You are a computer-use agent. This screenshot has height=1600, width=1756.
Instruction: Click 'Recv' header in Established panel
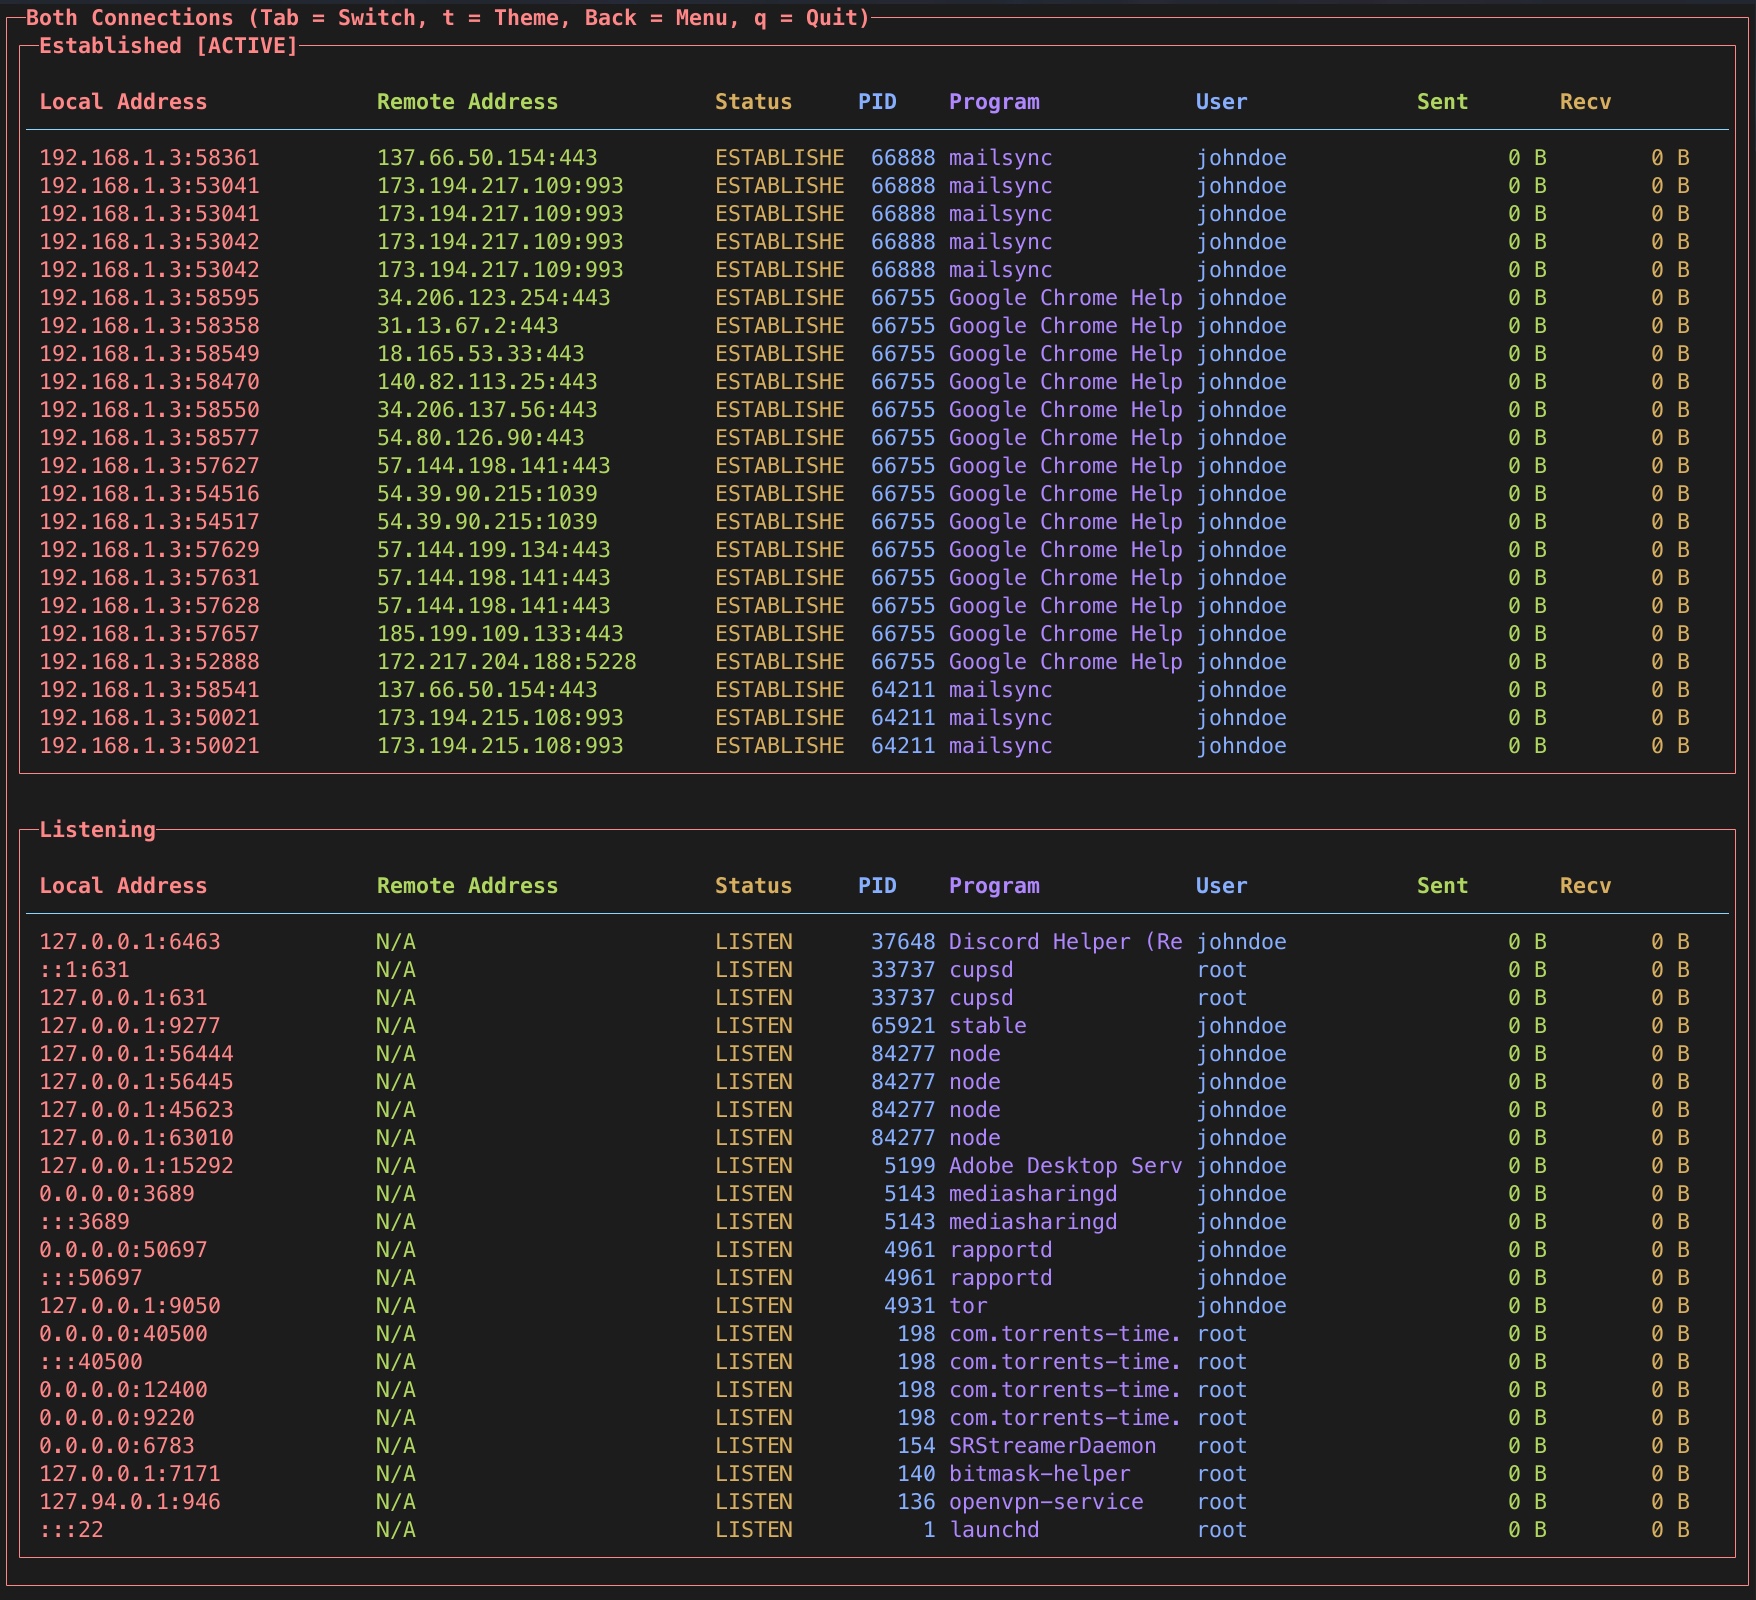pyautogui.click(x=1585, y=102)
